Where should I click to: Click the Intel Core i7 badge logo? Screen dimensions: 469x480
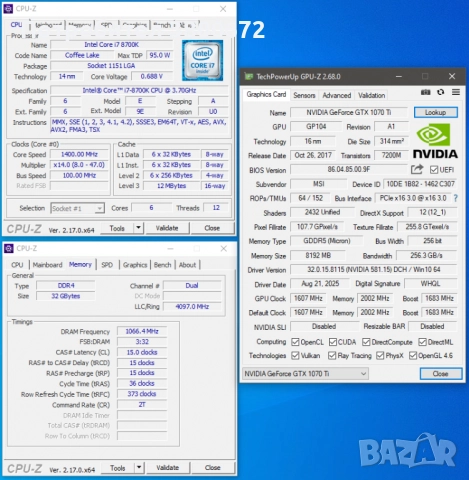[x=202, y=60]
